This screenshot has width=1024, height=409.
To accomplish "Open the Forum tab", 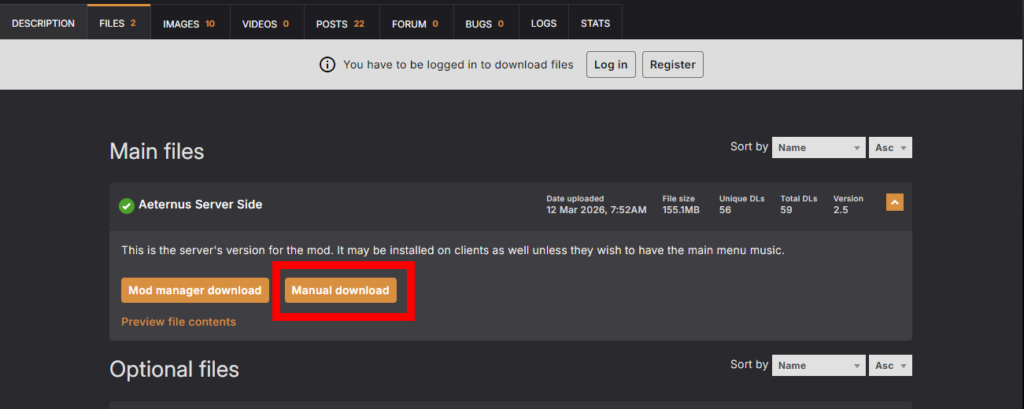I will (415, 23).
